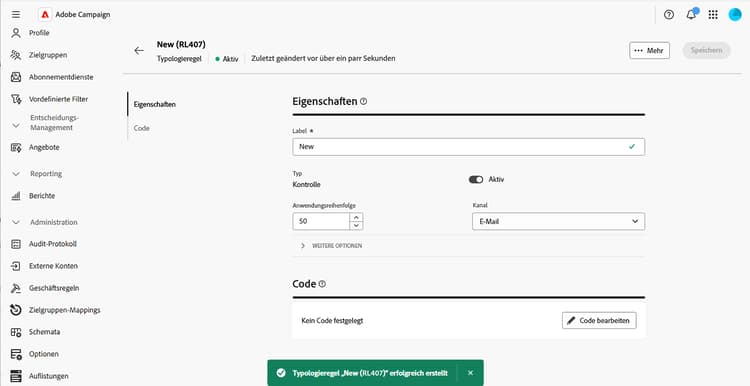
Task: Open the help question mark icon
Action: (669, 14)
